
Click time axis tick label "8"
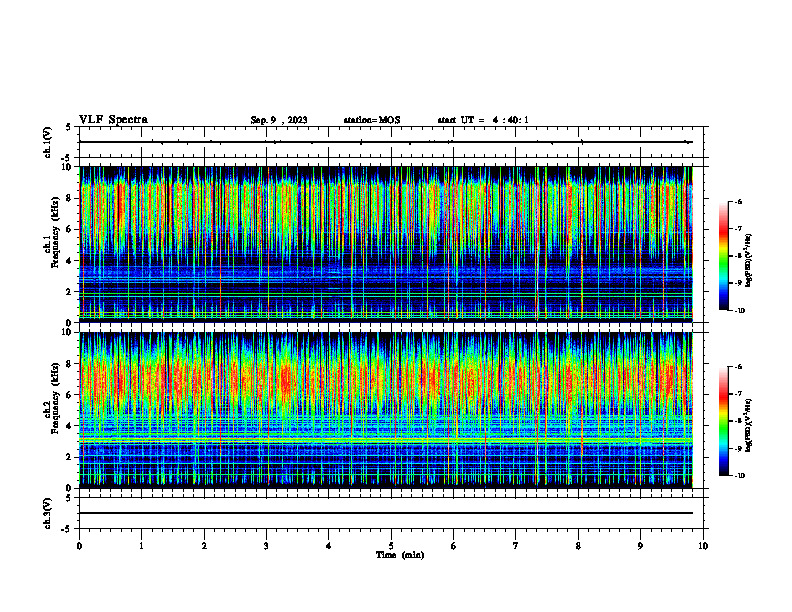coord(578,546)
